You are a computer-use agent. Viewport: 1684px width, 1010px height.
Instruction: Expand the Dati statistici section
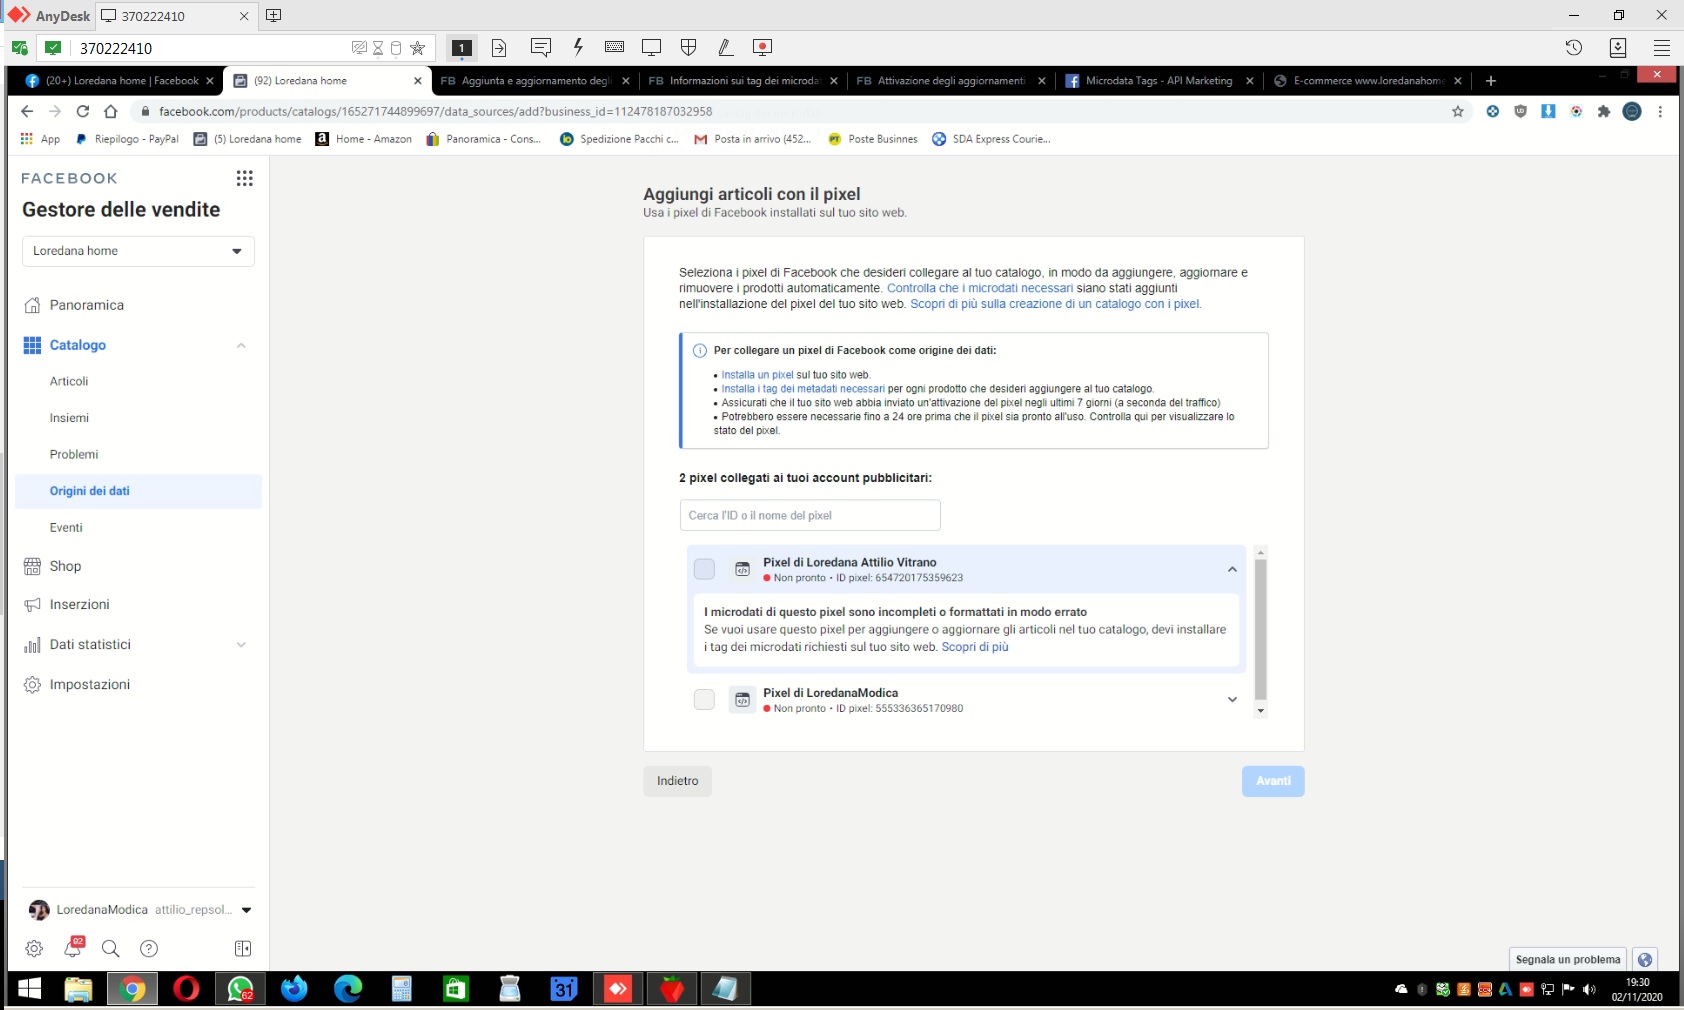coord(241,645)
